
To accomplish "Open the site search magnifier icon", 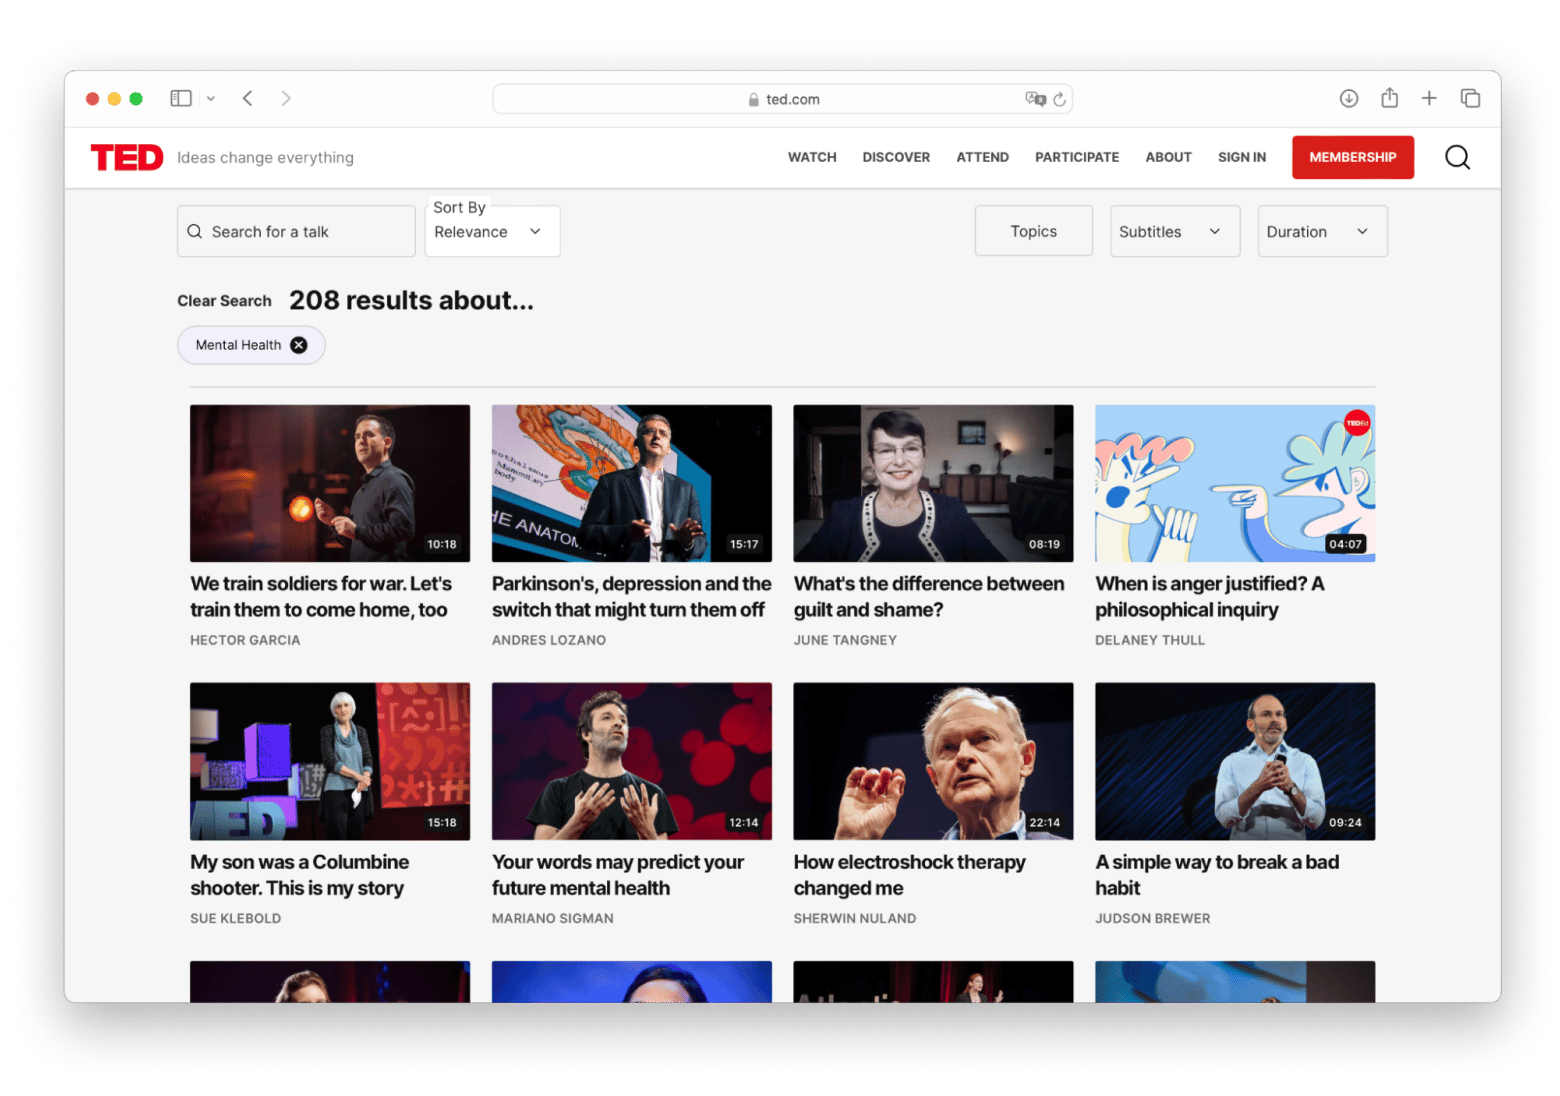I will (x=1457, y=157).
